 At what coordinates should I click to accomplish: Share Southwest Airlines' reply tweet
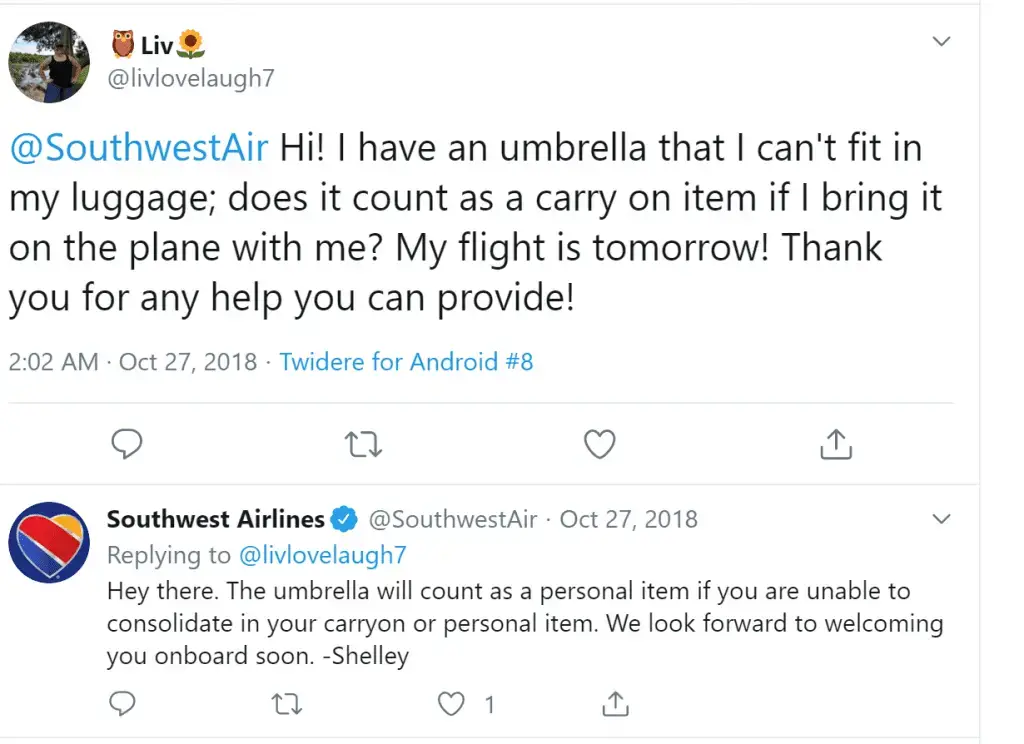[x=615, y=704]
